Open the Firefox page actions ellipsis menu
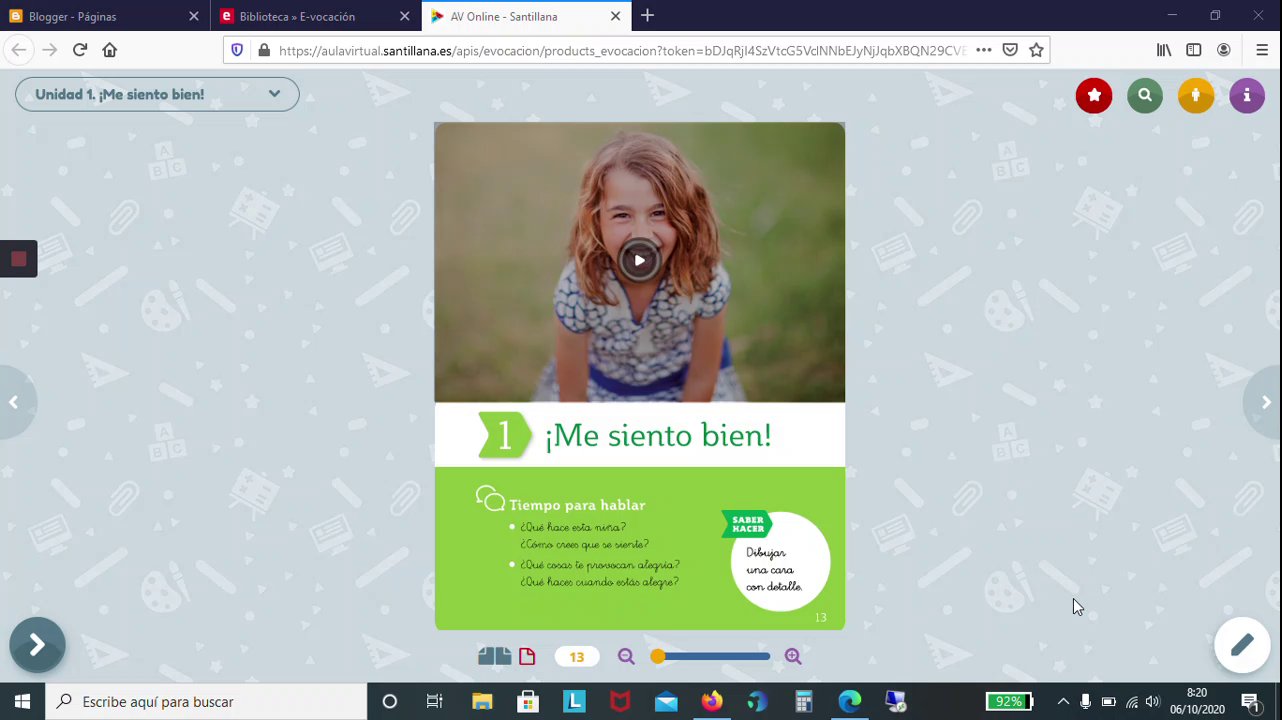Image resolution: width=1282 pixels, height=720 pixels. pyautogui.click(x=983, y=50)
